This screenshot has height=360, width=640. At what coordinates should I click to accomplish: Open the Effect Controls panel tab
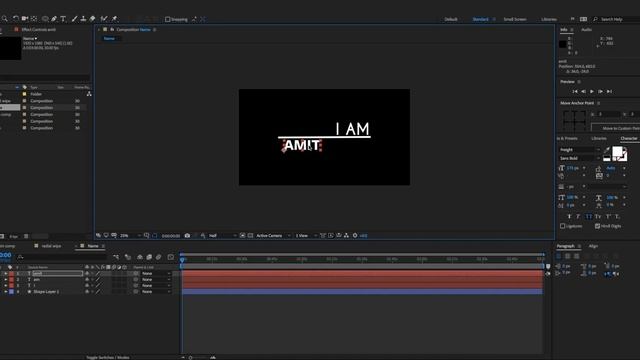tap(39, 29)
